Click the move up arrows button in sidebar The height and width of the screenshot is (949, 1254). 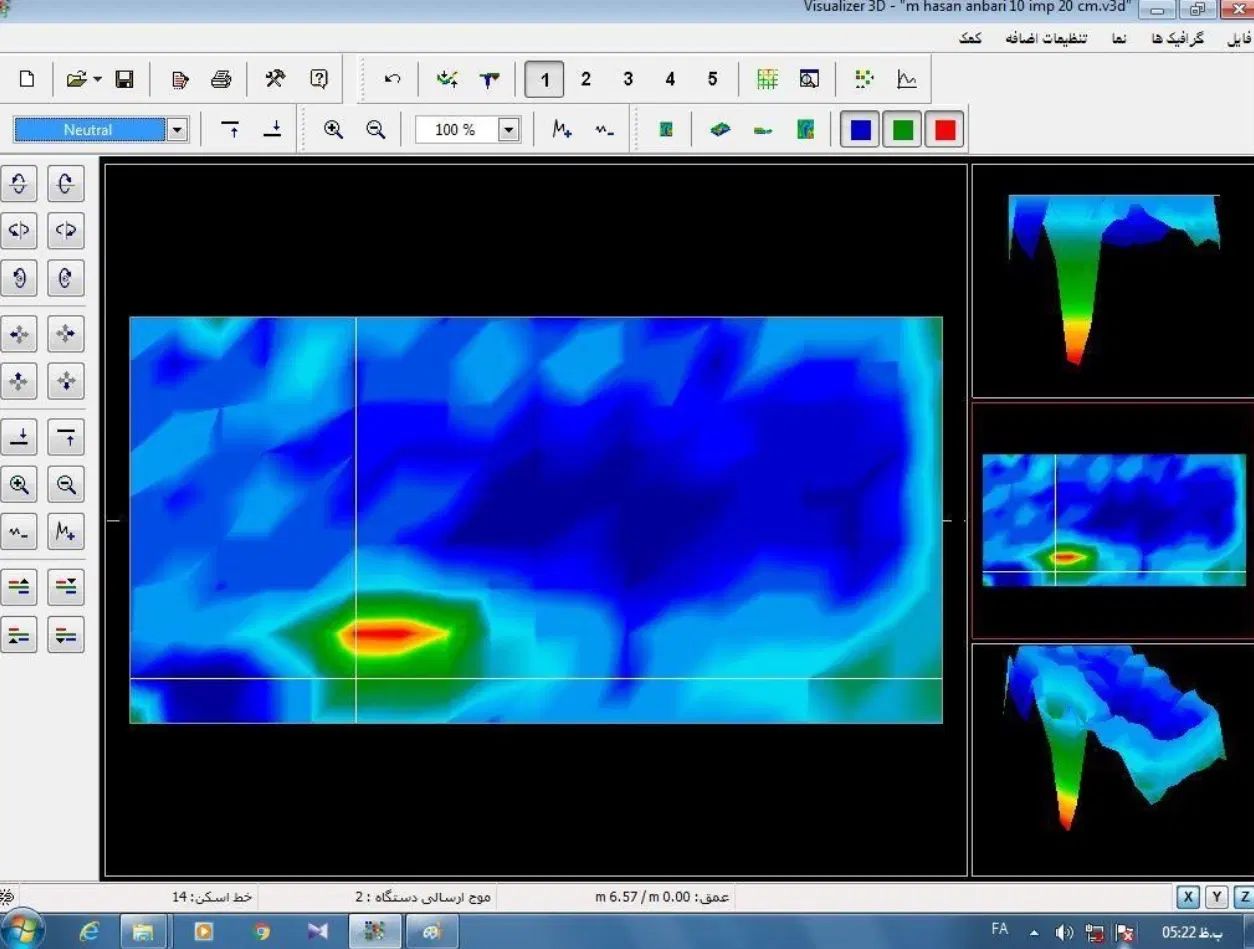pyautogui.click(x=19, y=381)
